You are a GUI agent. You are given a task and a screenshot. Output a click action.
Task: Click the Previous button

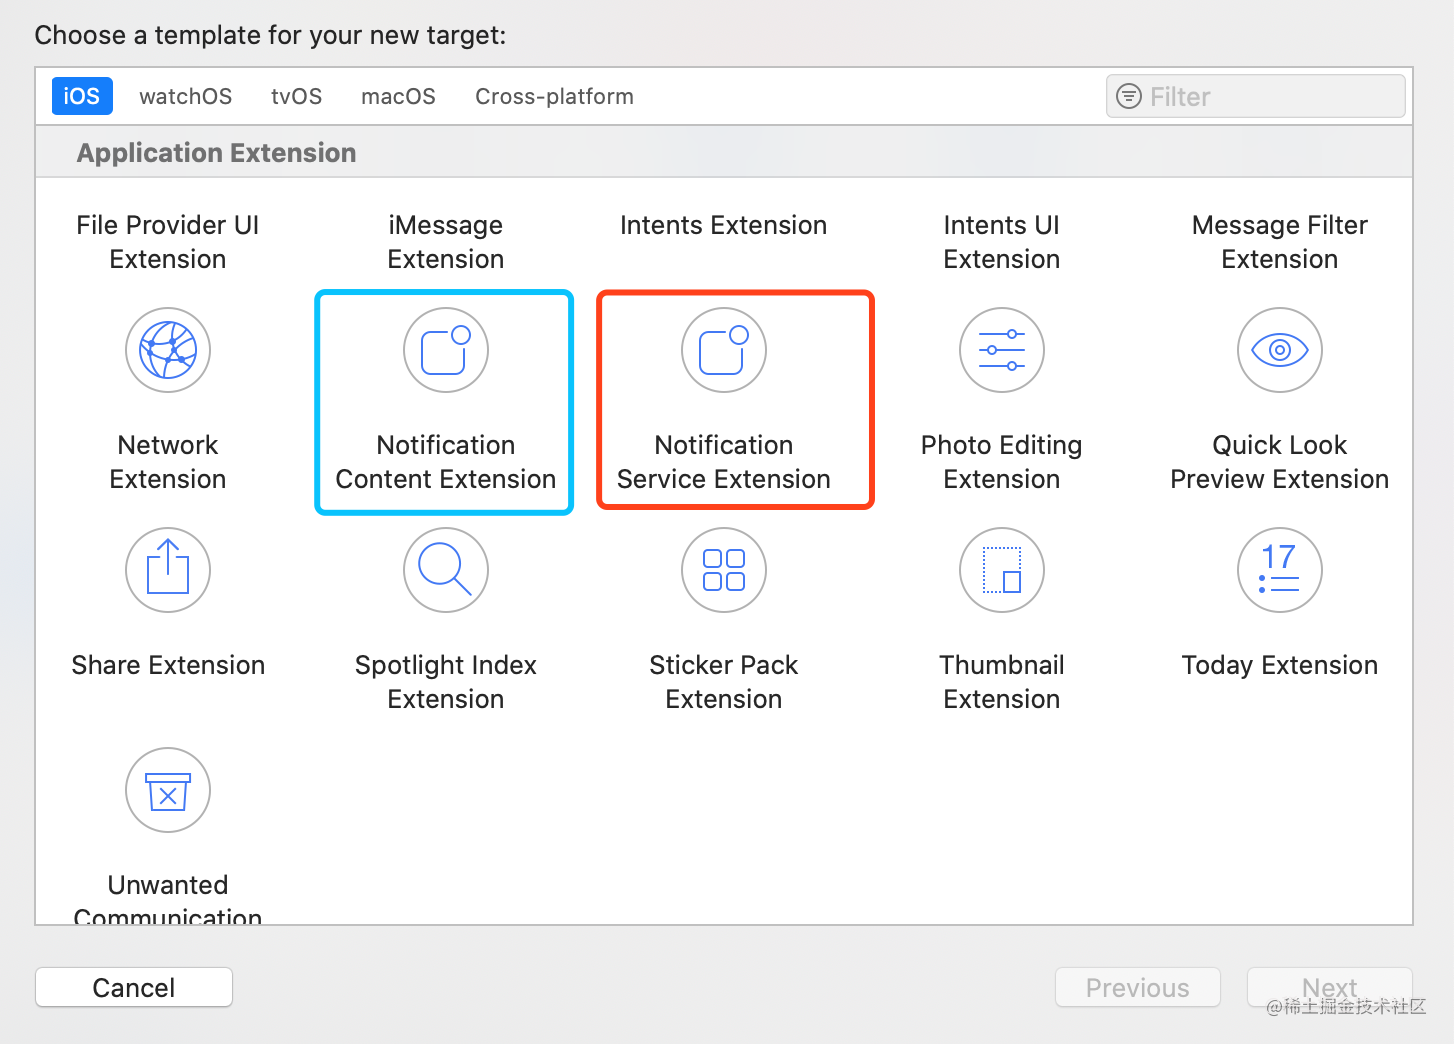[x=1138, y=987]
